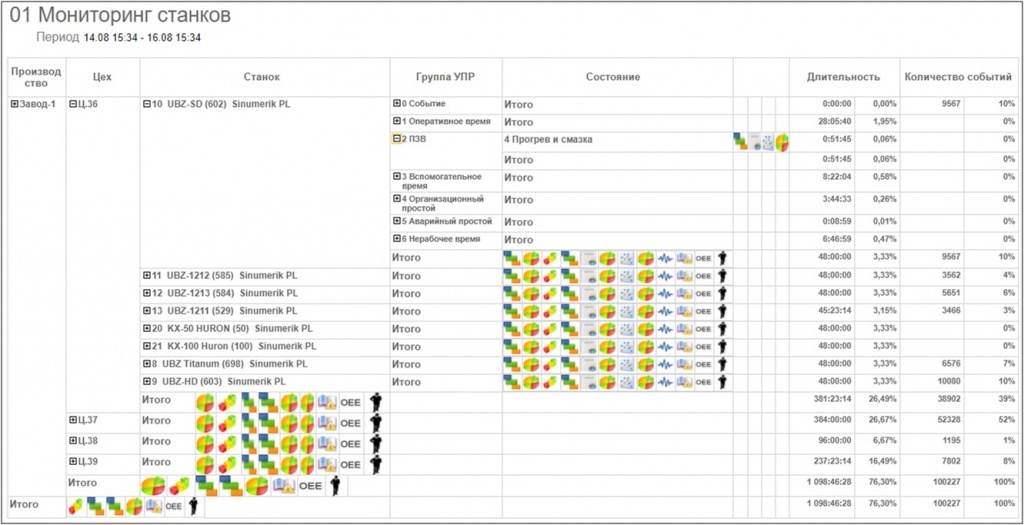The image size is (1024, 525).
Task: Expand the 6 Нерабочее время group
Action: [396, 239]
